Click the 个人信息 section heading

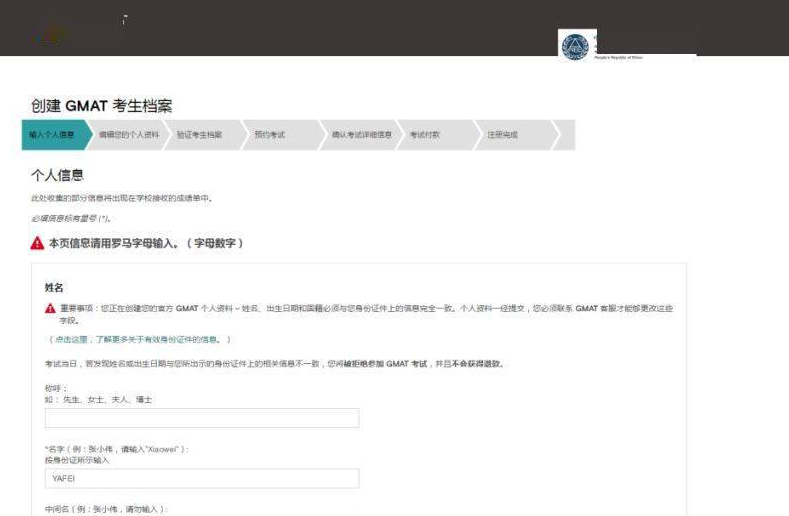point(57,175)
